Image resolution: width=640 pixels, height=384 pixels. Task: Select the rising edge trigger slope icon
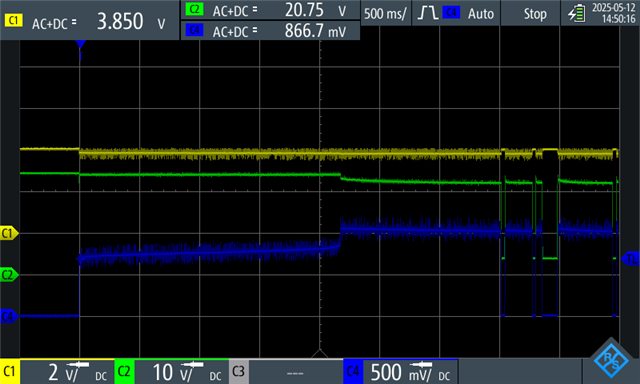pyautogui.click(x=427, y=13)
